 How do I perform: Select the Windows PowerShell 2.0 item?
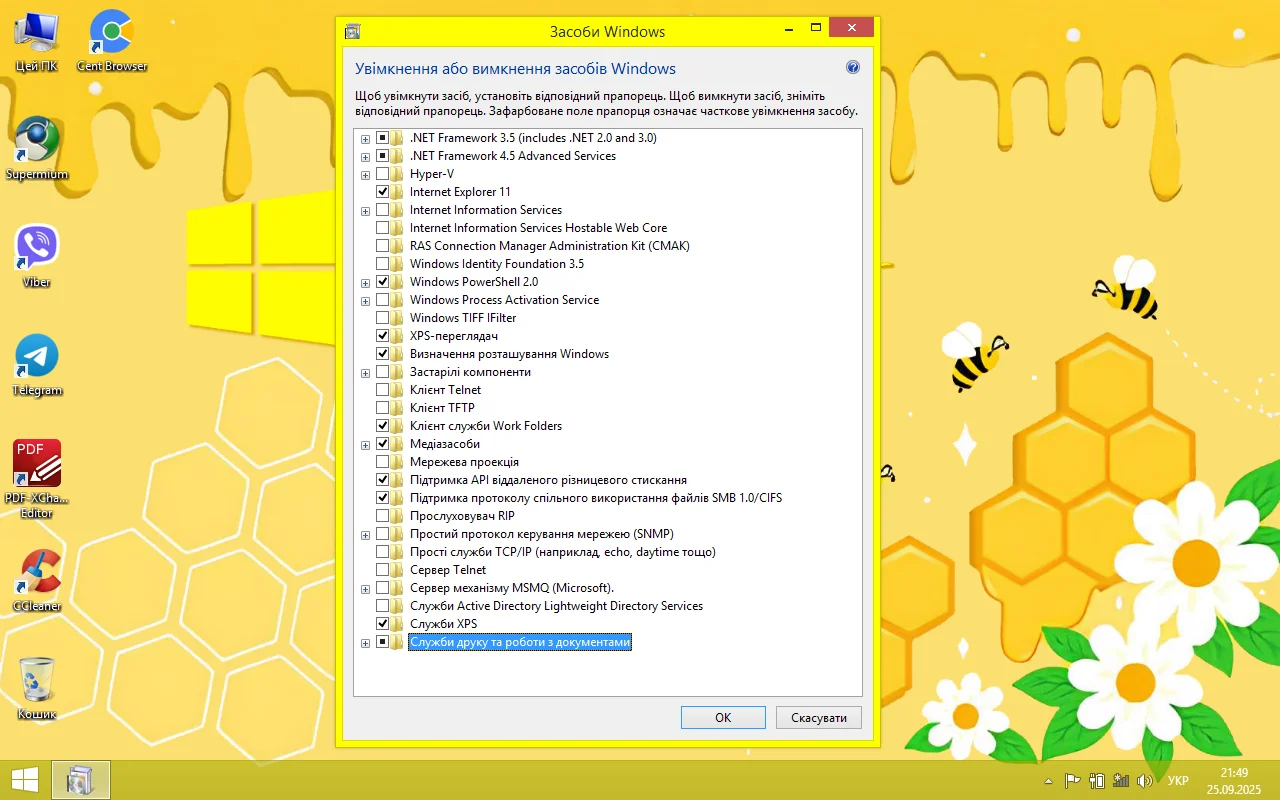tap(473, 282)
